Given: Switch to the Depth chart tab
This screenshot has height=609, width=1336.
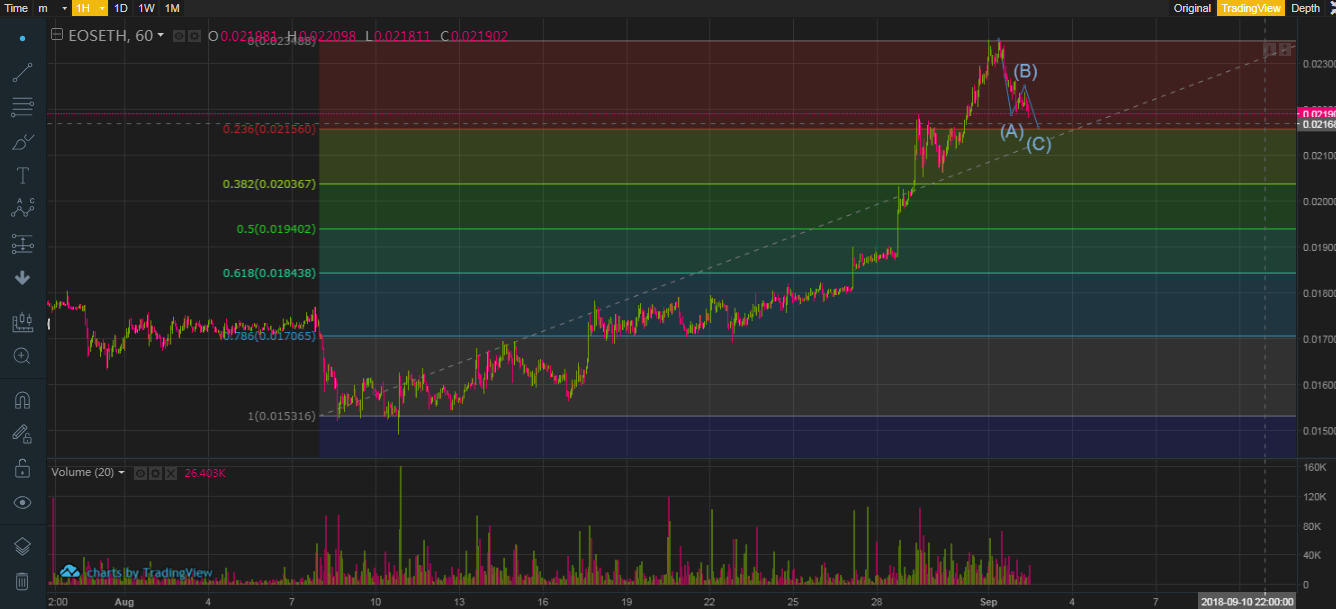Looking at the screenshot, I should pyautogui.click(x=1305, y=8).
